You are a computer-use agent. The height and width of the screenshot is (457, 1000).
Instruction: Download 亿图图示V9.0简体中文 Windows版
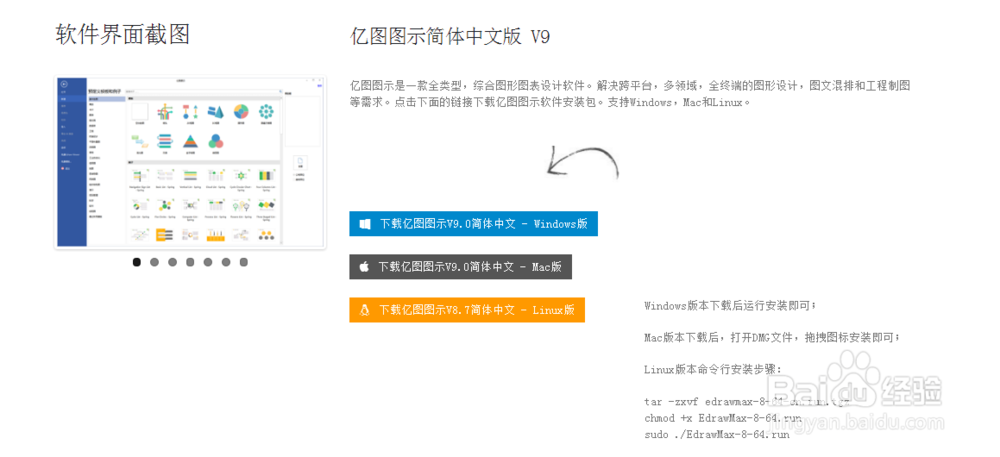click(x=473, y=224)
